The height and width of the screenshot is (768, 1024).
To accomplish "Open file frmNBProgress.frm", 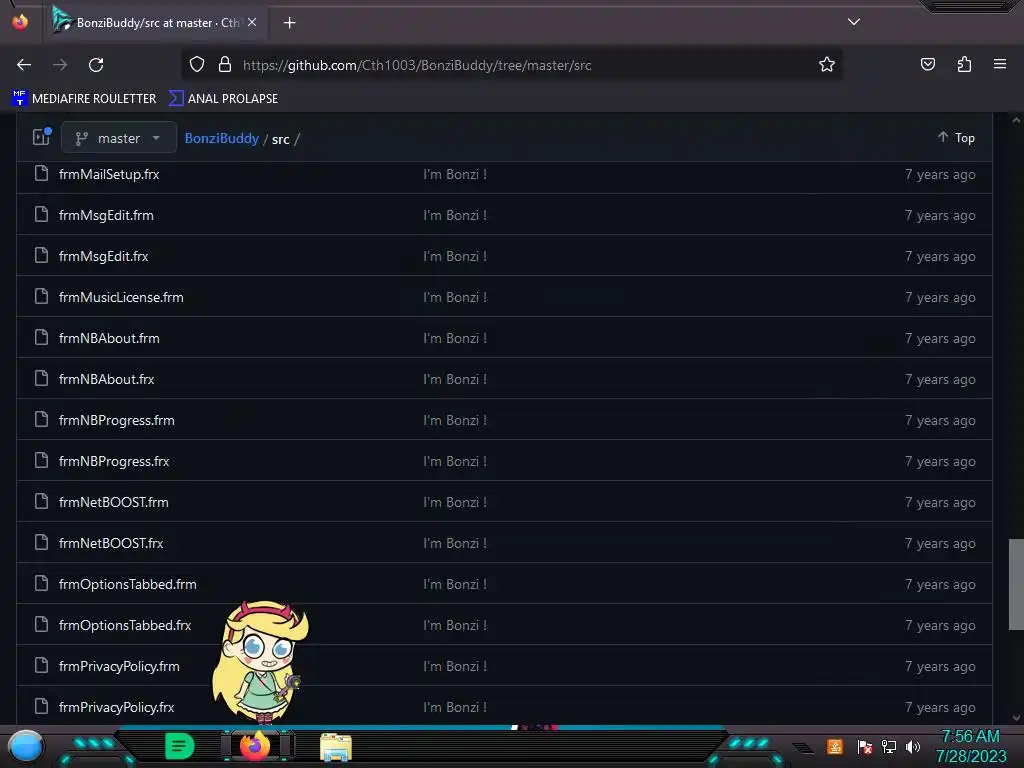I will pos(117,421).
